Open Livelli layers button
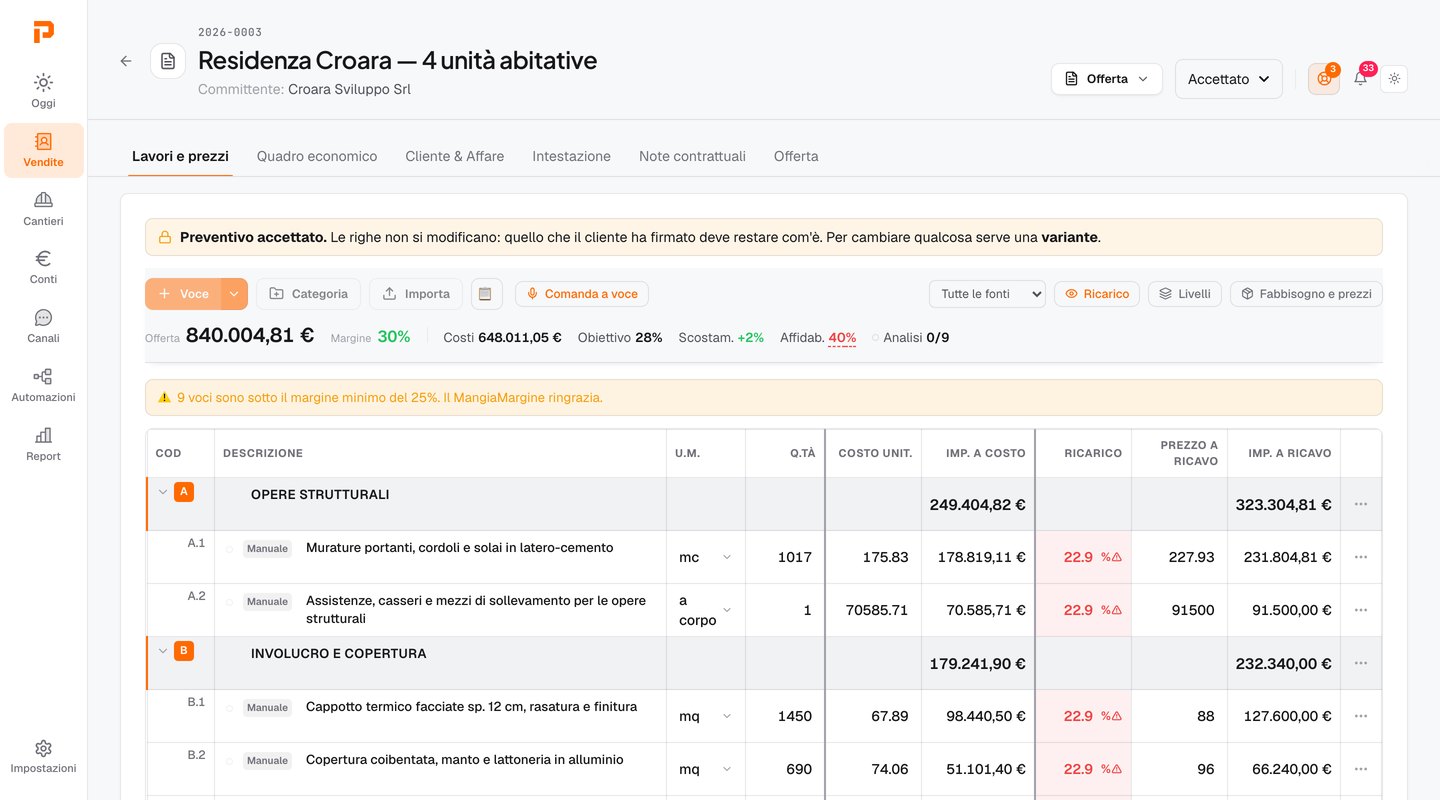The height and width of the screenshot is (800, 1440). [1185, 294]
